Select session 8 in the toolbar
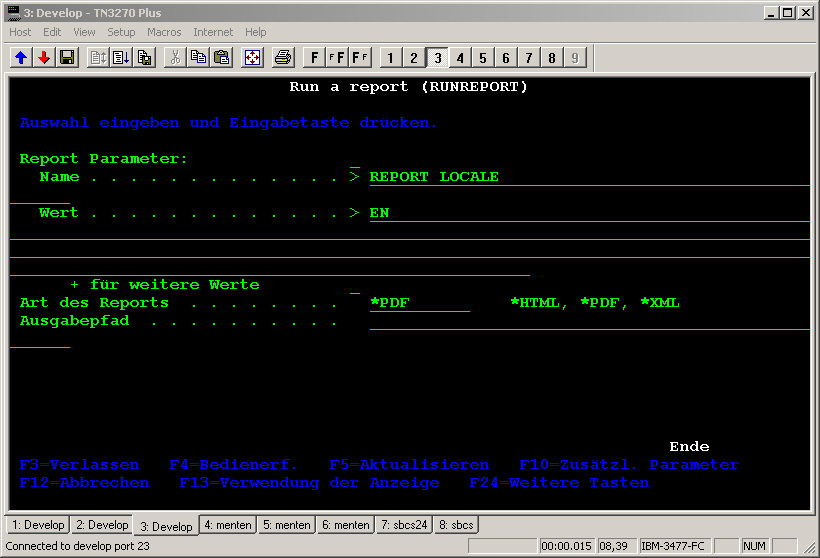Image resolution: width=820 pixels, height=558 pixels. [x=552, y=58]
